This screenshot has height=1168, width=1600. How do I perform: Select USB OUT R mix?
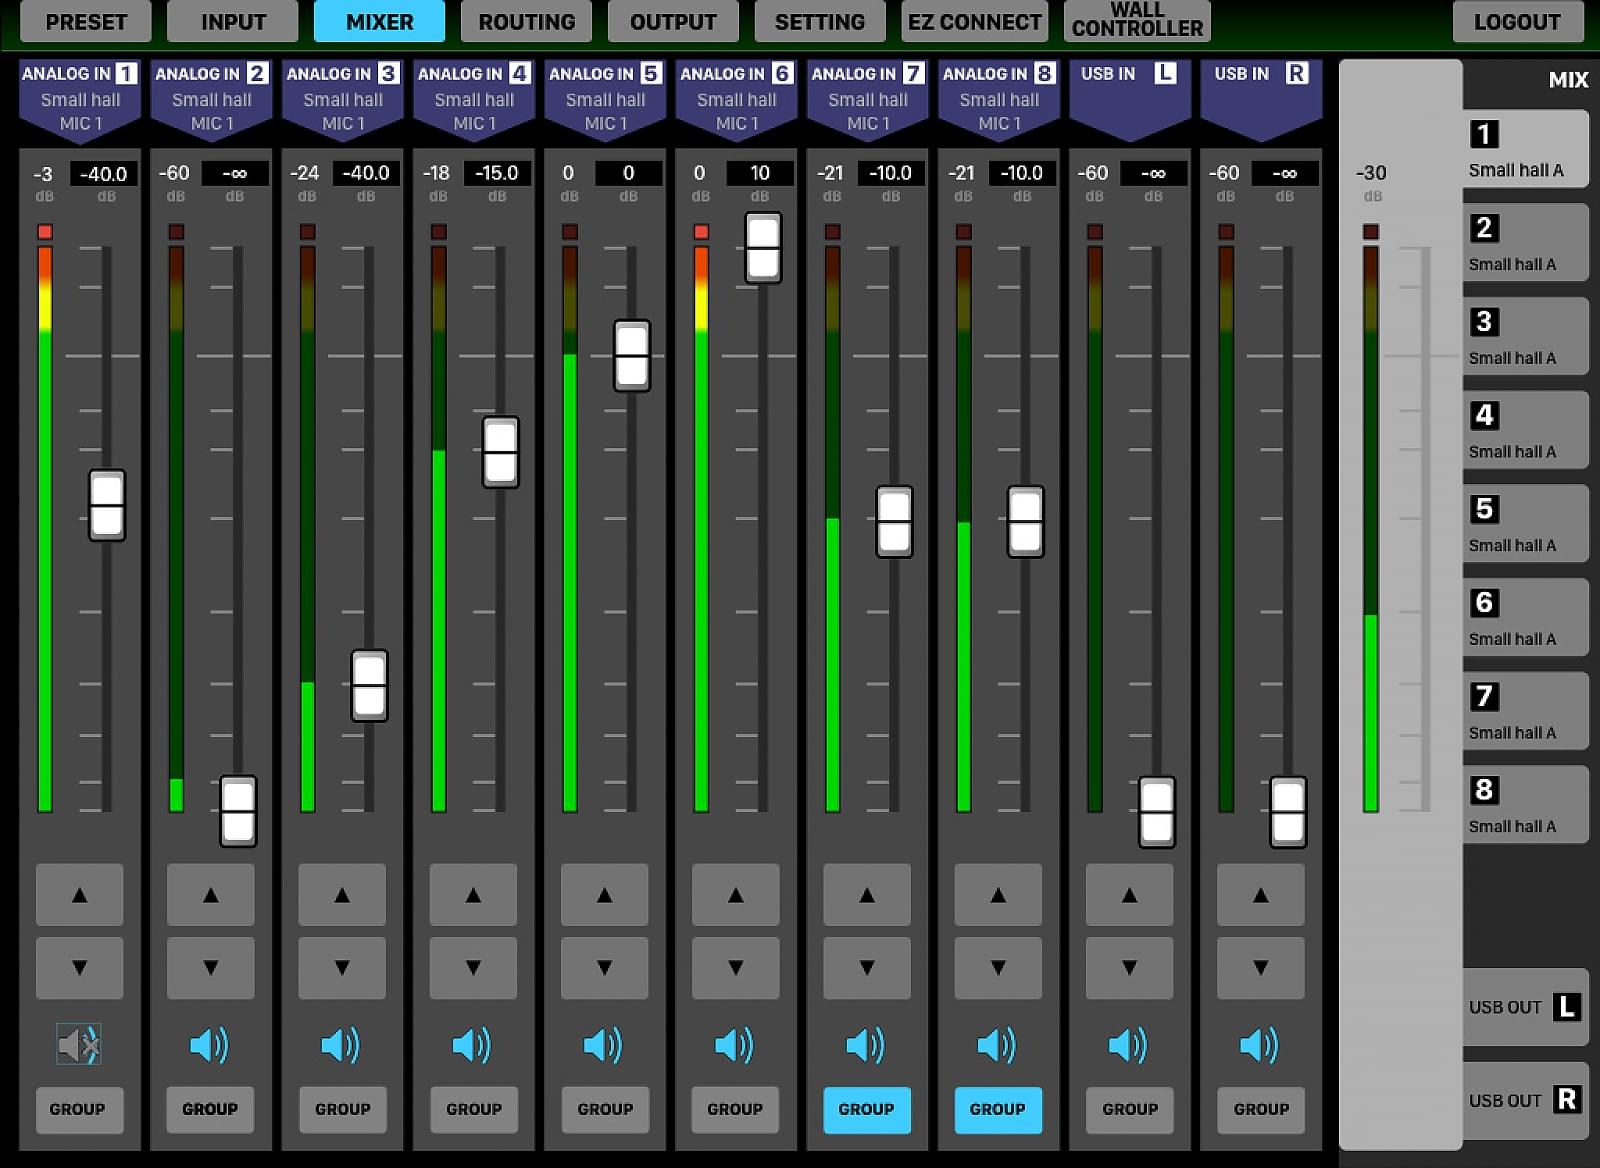(1525, 1101)
